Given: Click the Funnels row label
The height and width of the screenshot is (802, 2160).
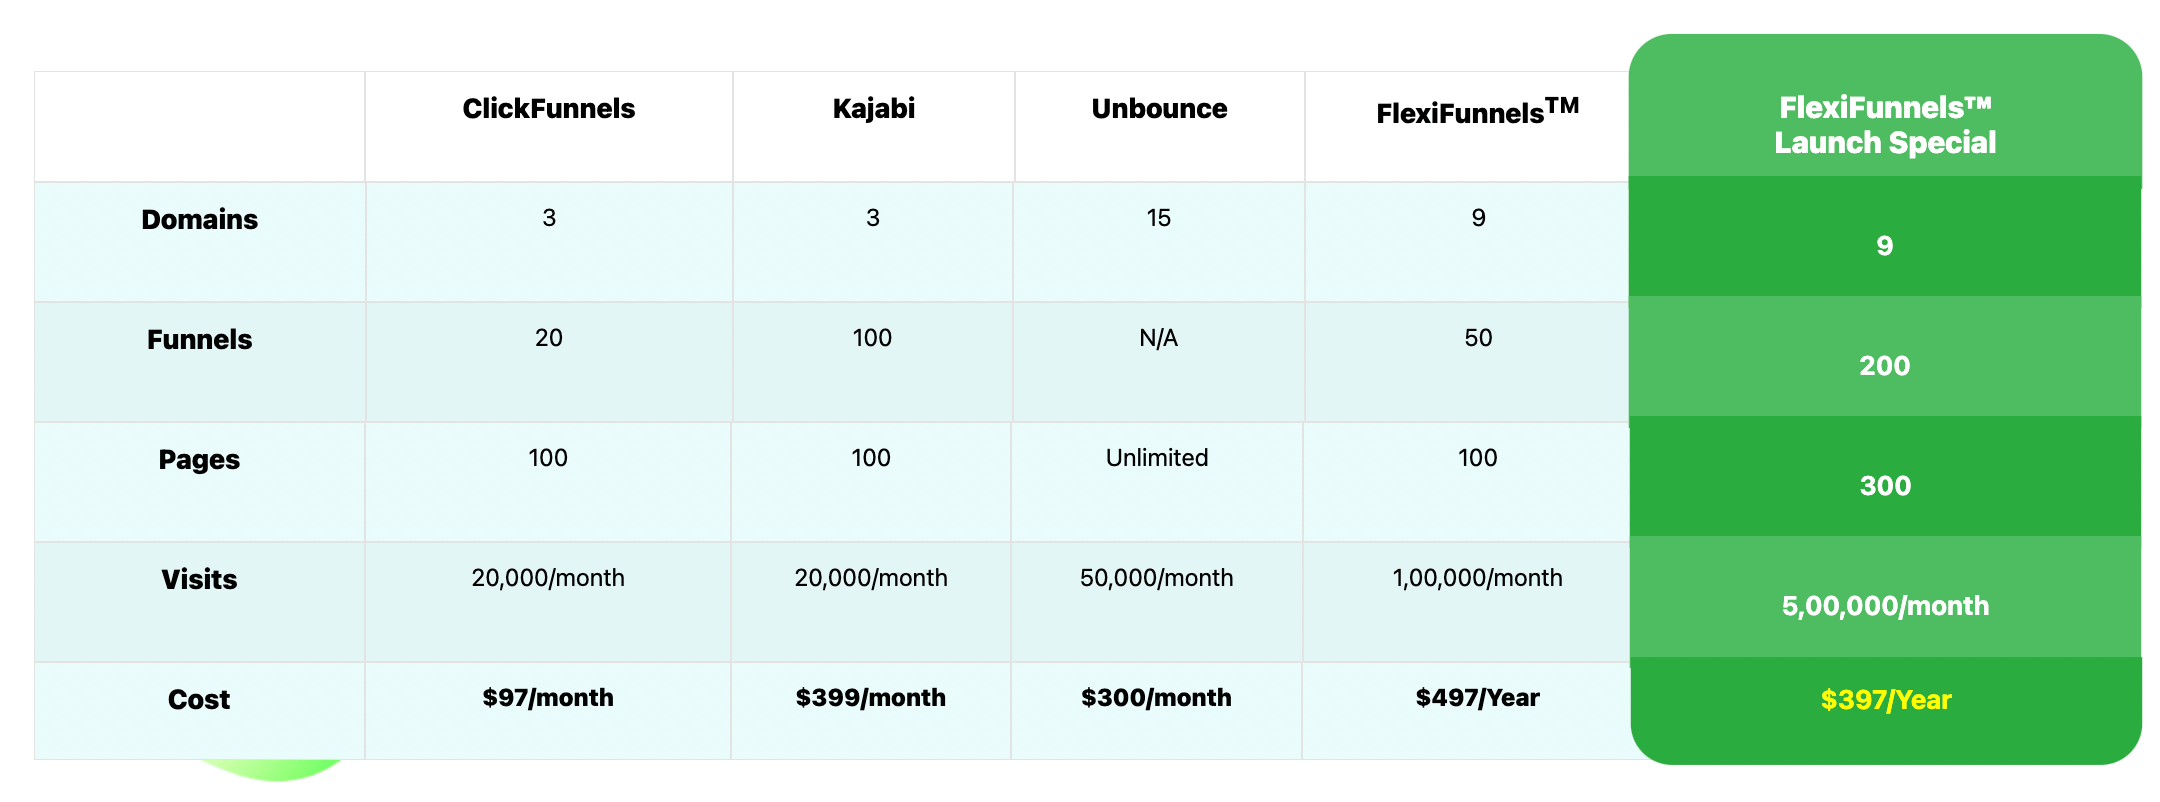Looking at the screenshot, I should 199,340.
